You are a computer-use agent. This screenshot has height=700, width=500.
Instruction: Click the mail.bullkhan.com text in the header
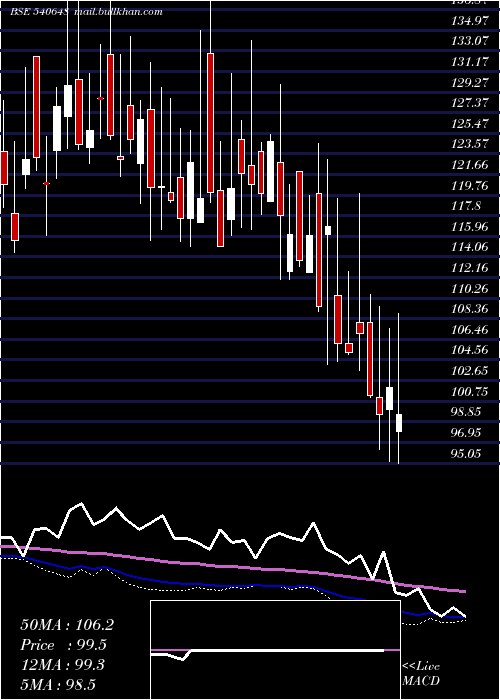[118, 12]
